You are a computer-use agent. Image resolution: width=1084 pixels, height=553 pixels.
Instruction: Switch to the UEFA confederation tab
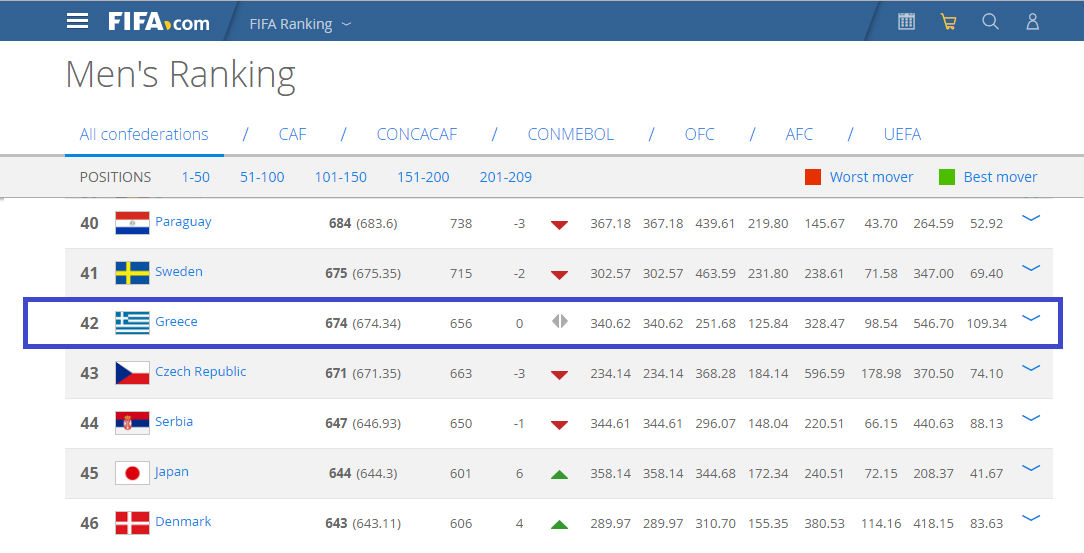[x=902, y=134]
